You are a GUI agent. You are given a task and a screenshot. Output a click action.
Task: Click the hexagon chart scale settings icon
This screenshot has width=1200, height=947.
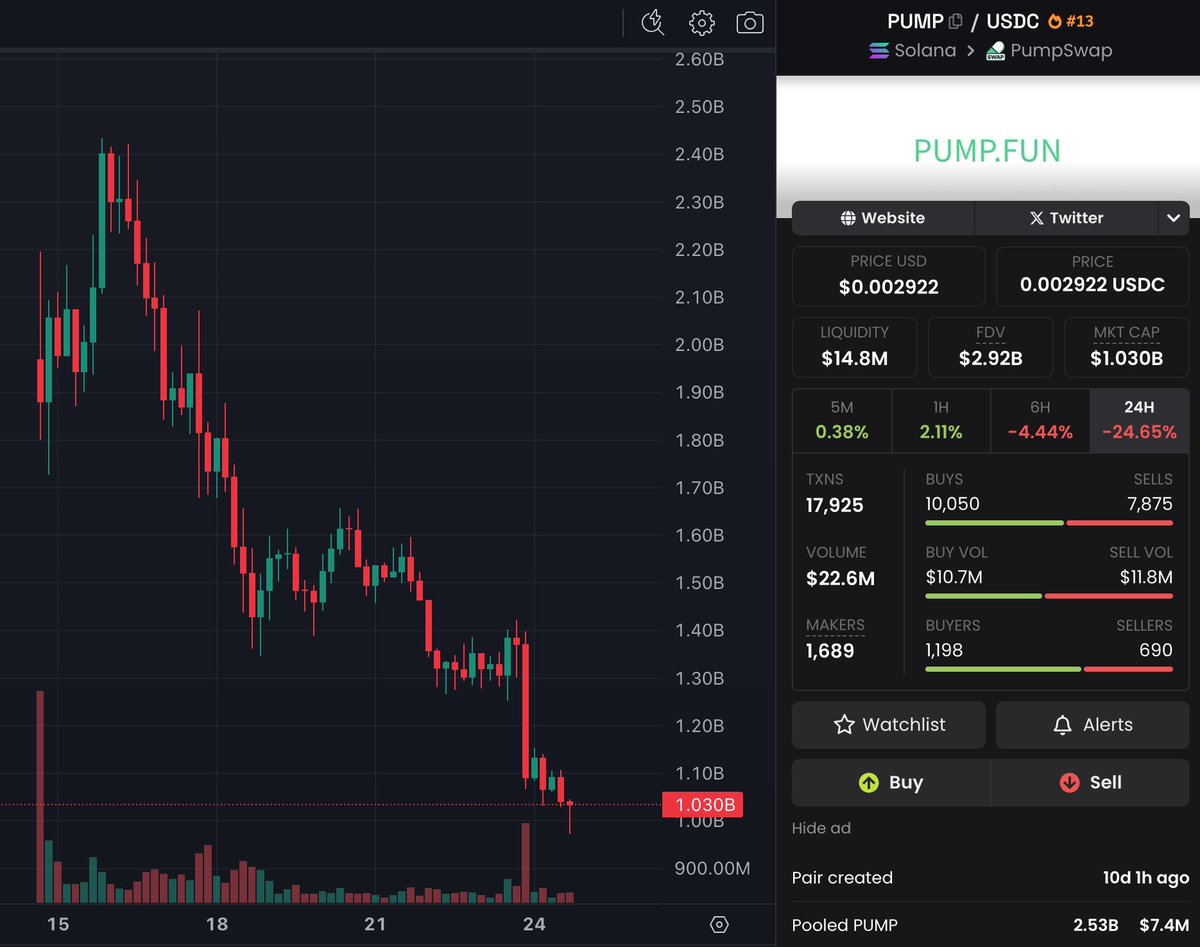719,924
